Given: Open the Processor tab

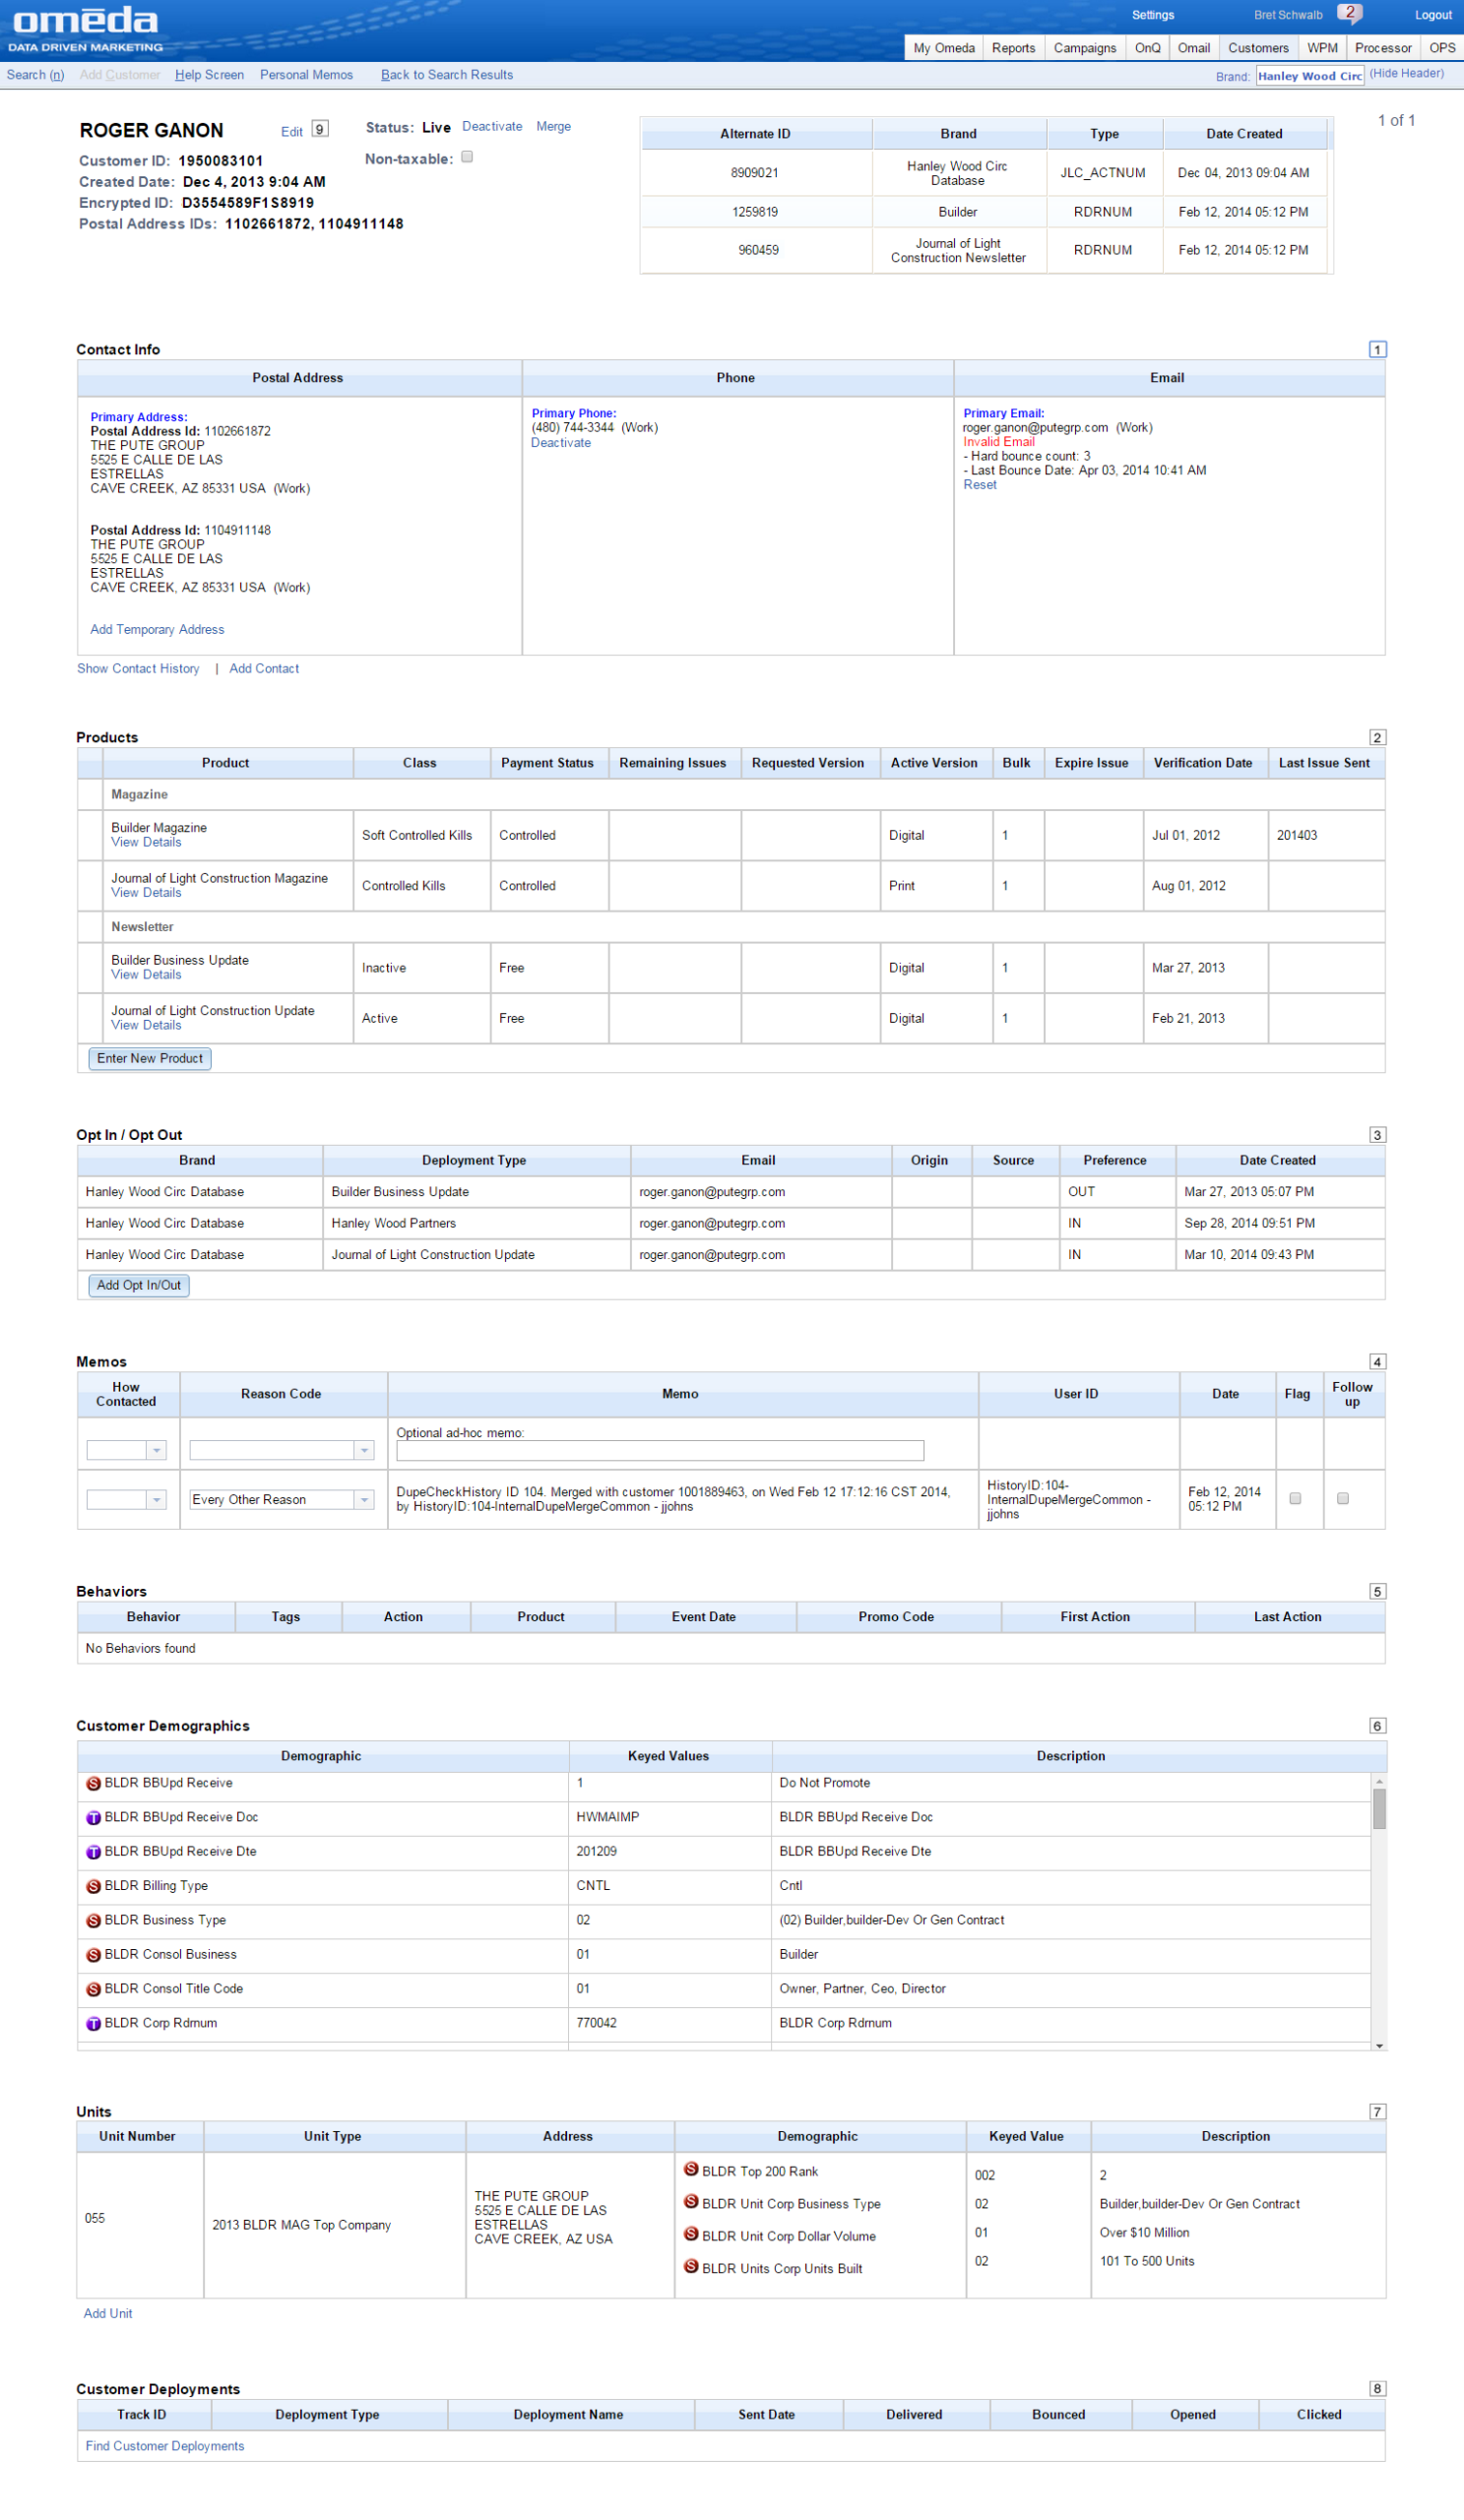Looking at the screenshot, I should point(1383,48).
